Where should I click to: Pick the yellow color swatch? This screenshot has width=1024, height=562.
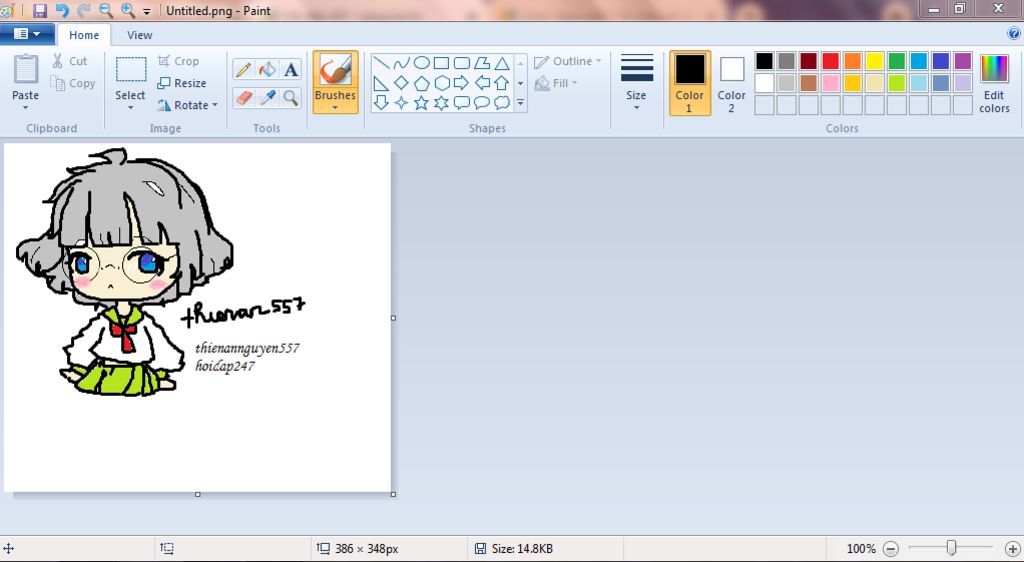(874, 61)
